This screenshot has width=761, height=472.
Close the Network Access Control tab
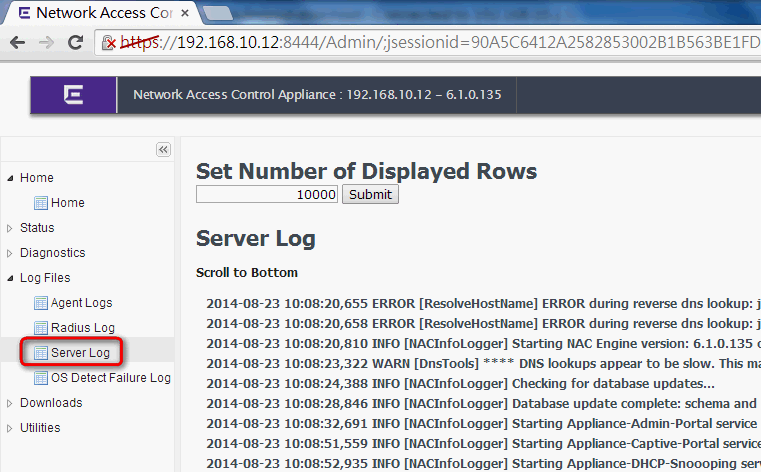pos(185,13)
